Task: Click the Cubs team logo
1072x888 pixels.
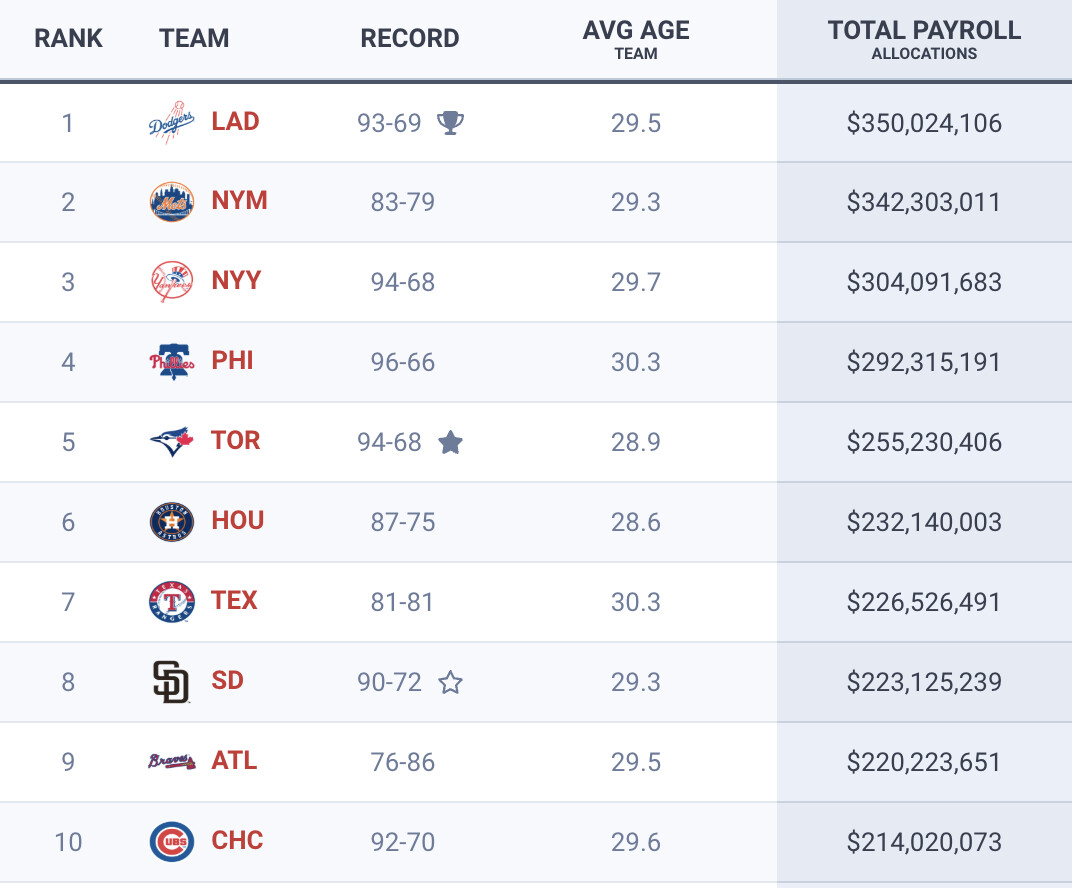Action: click(x=171, y=842)
